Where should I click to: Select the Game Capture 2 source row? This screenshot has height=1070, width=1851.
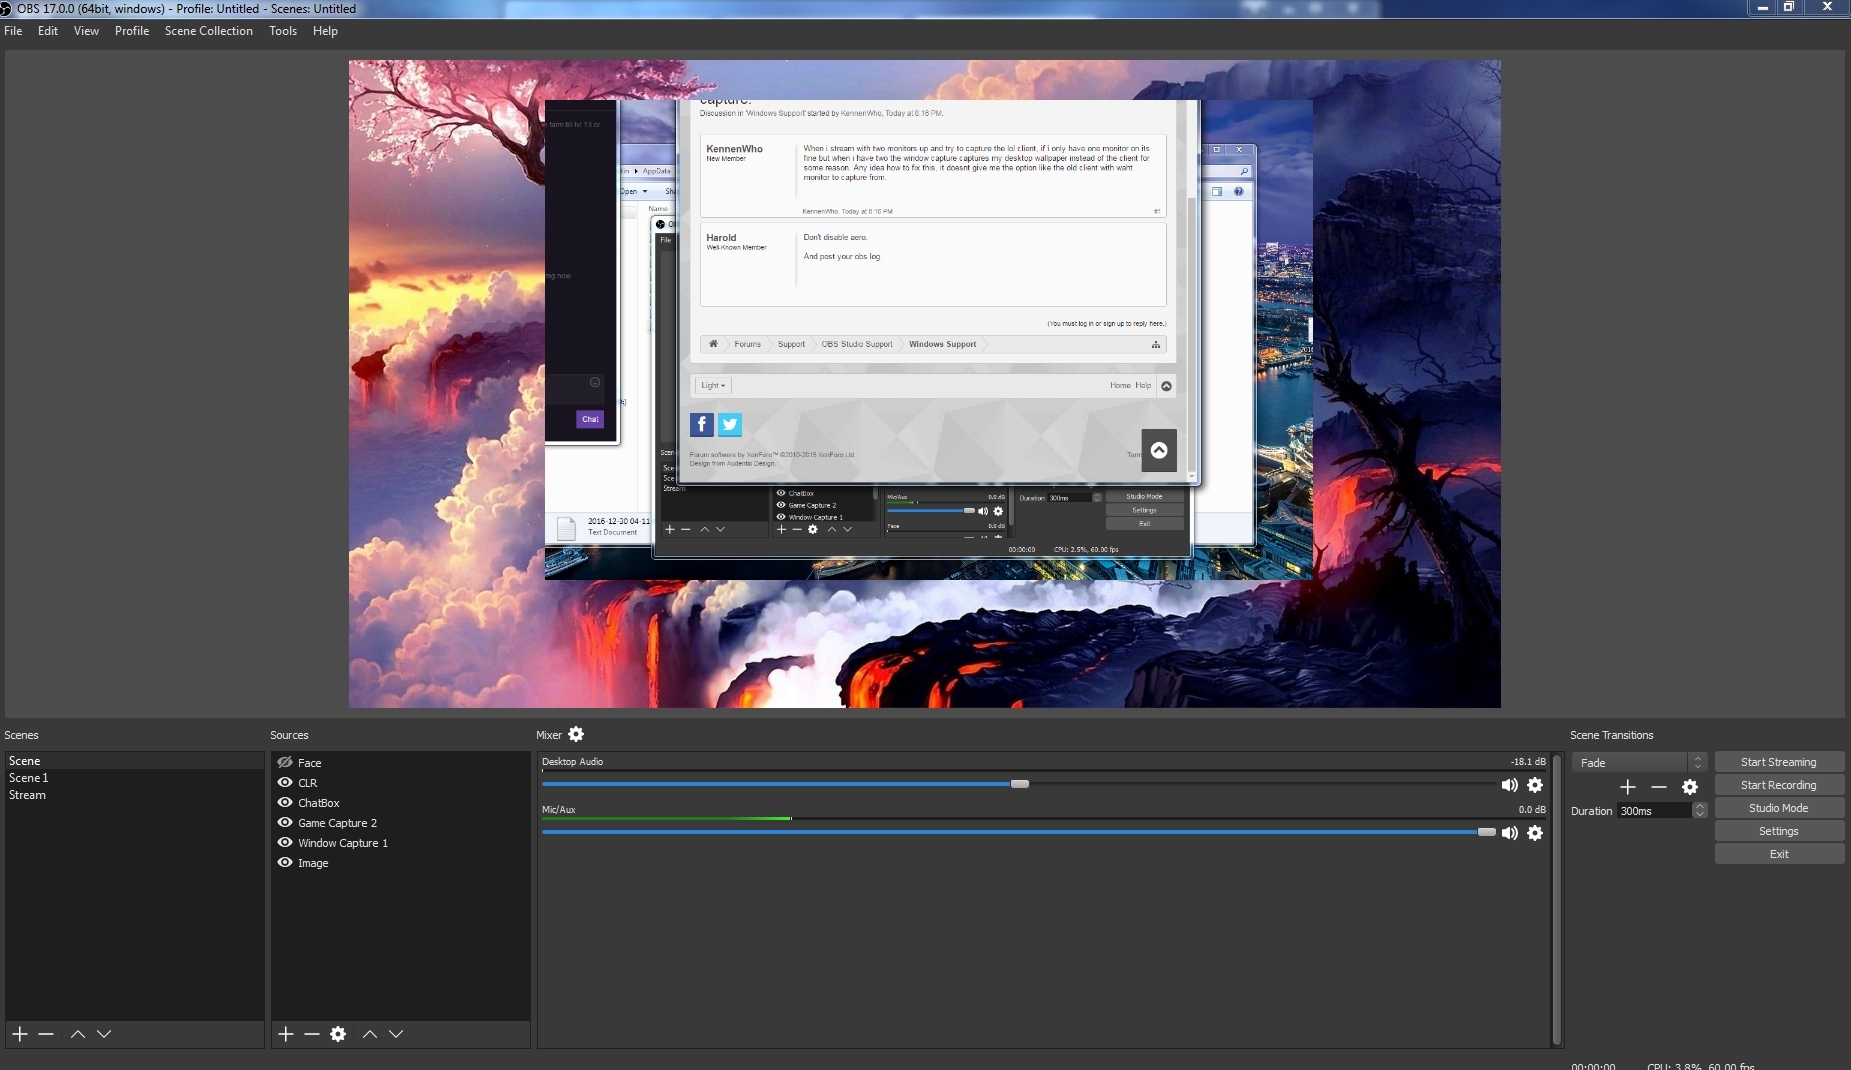400,822
